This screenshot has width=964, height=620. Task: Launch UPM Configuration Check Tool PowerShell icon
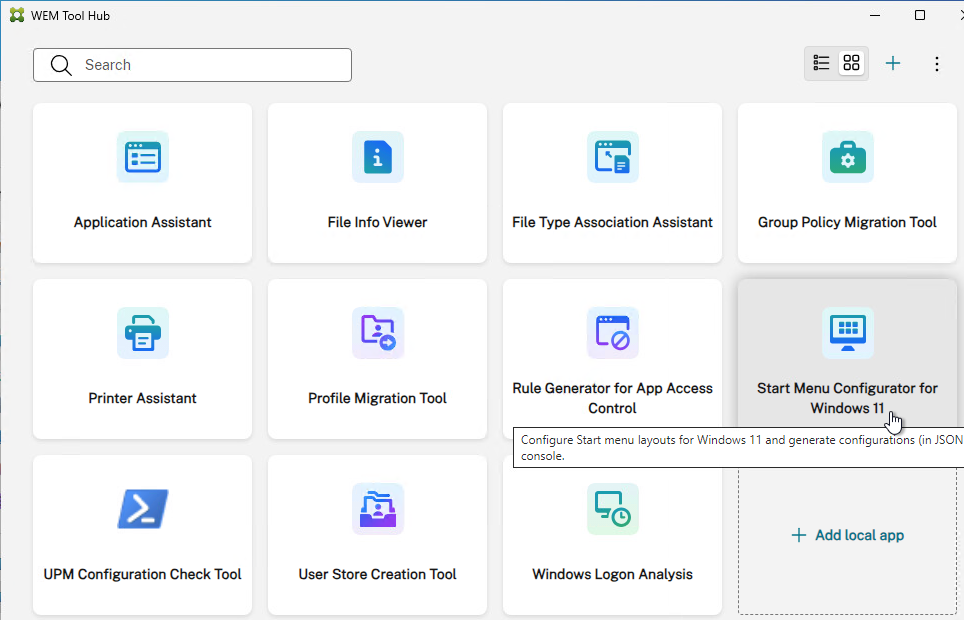143,509
